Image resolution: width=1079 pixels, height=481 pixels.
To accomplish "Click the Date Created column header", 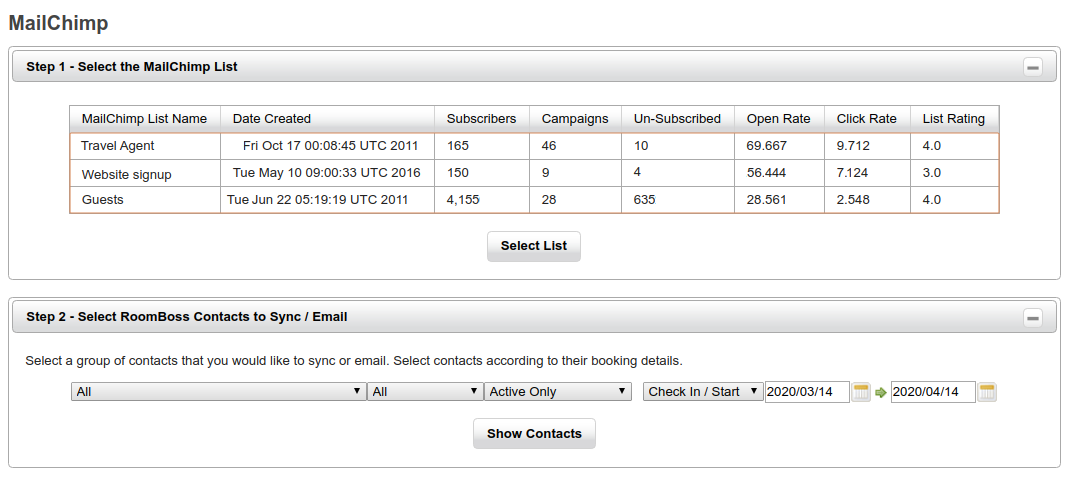I will coord(272,119).
